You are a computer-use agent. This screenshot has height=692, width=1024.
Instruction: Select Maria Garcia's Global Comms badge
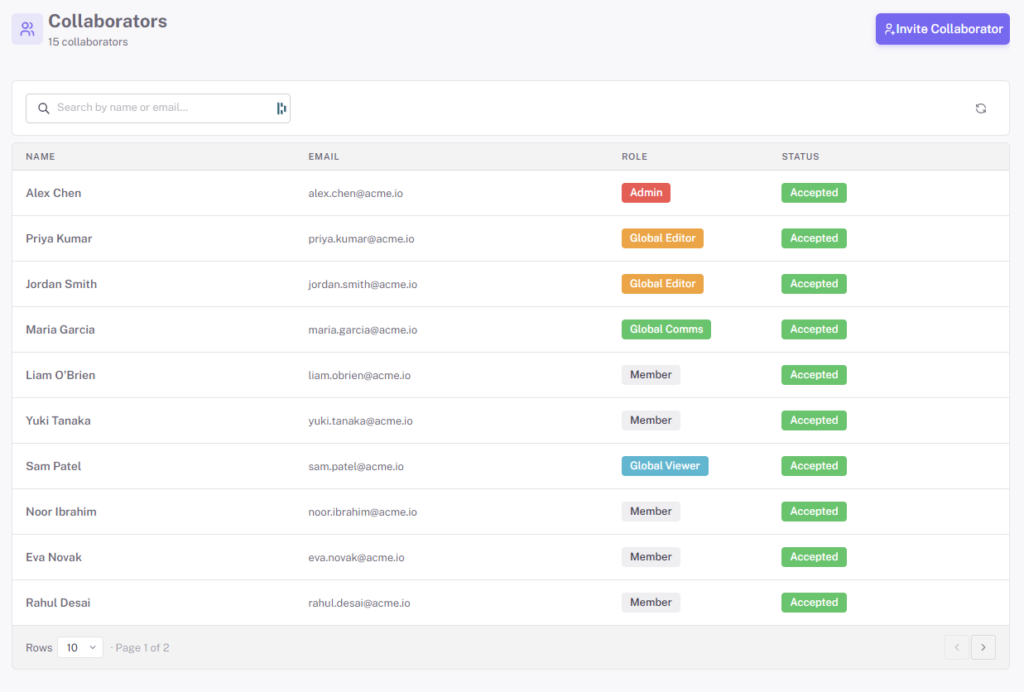click(666, 329)
